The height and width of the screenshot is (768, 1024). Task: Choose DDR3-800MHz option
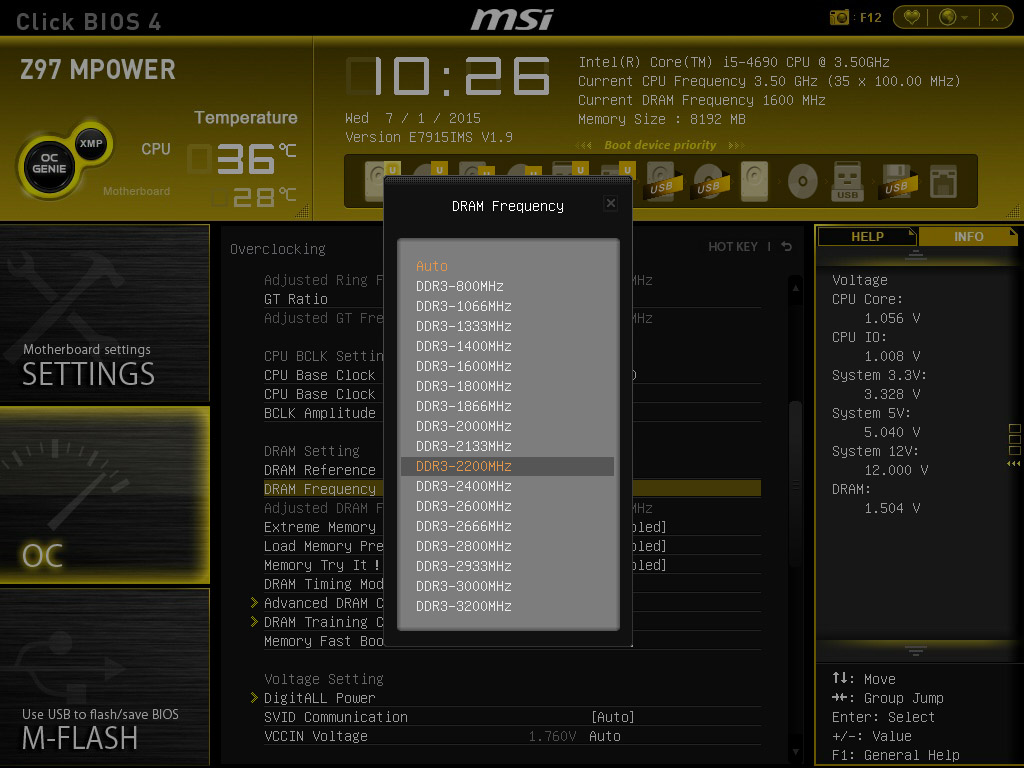[x=459, y=286]
